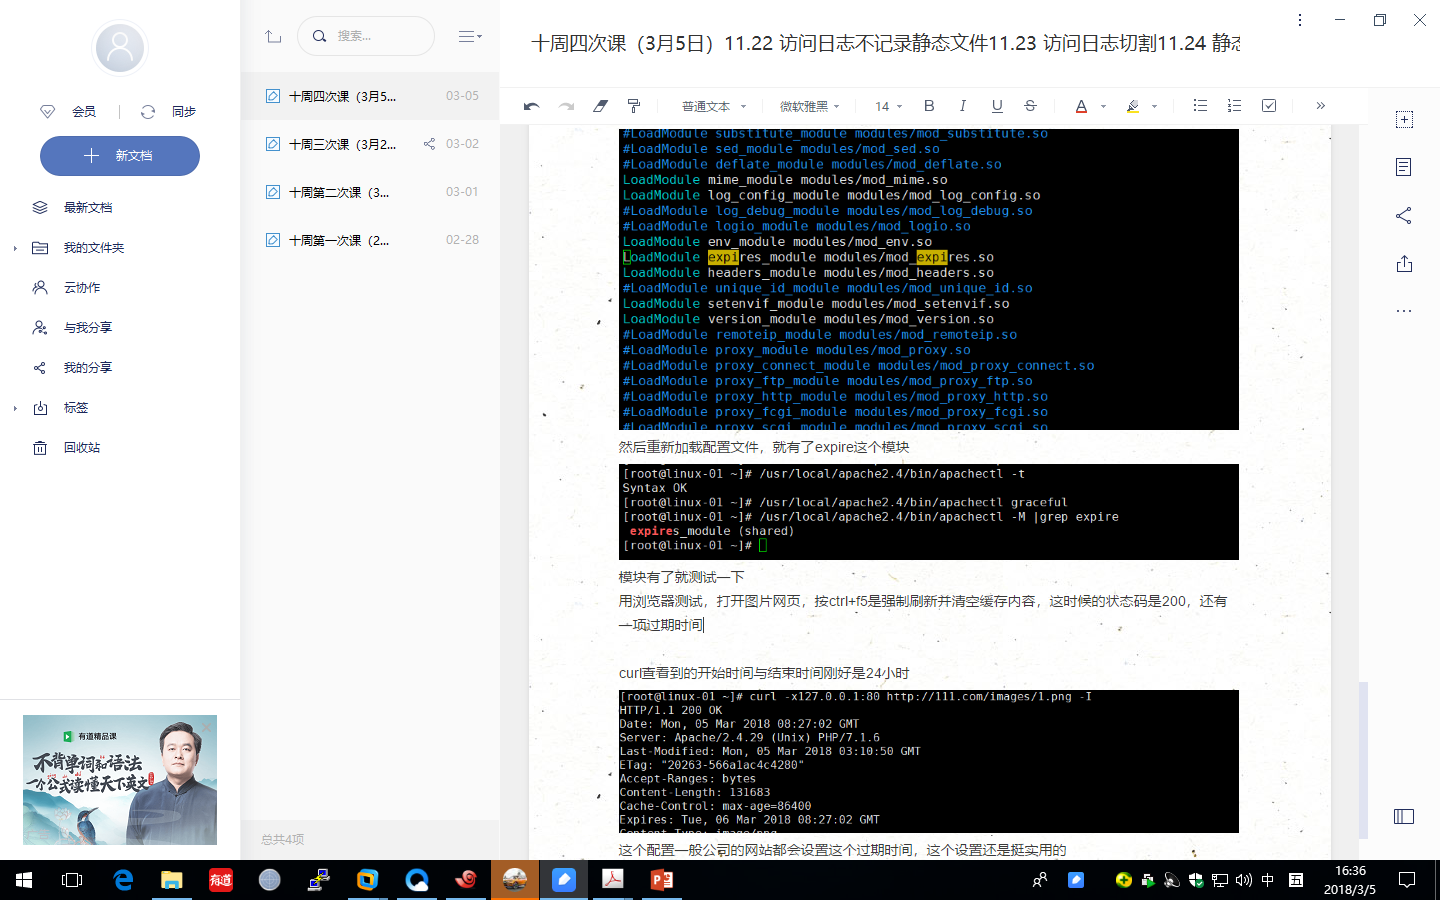Viewport: 1440px width, 900px height.
Task: Click the undo arrow in editor toolbar
Action: 531,106
